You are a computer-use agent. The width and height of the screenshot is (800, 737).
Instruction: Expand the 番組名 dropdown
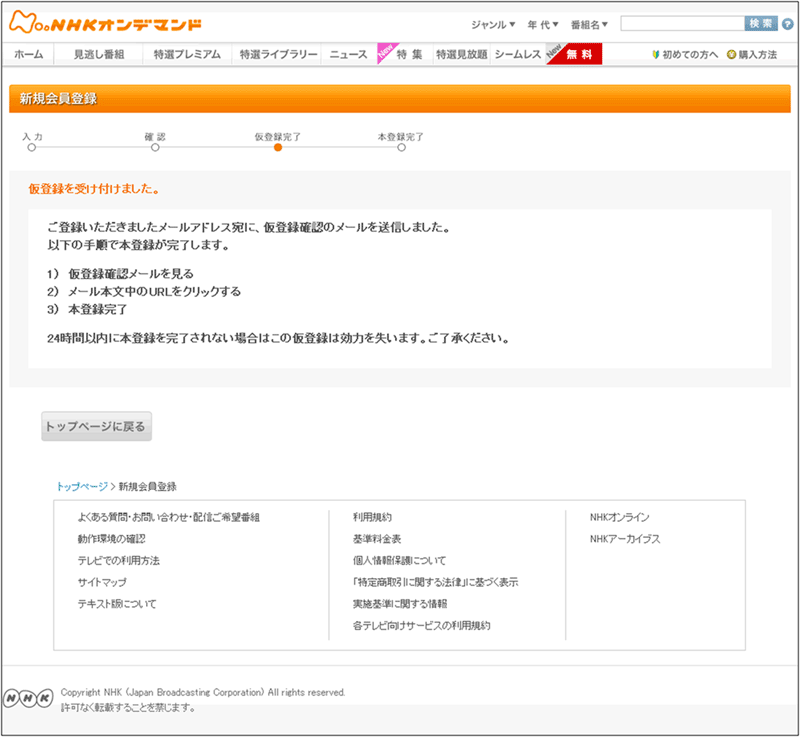click(589, 24)
